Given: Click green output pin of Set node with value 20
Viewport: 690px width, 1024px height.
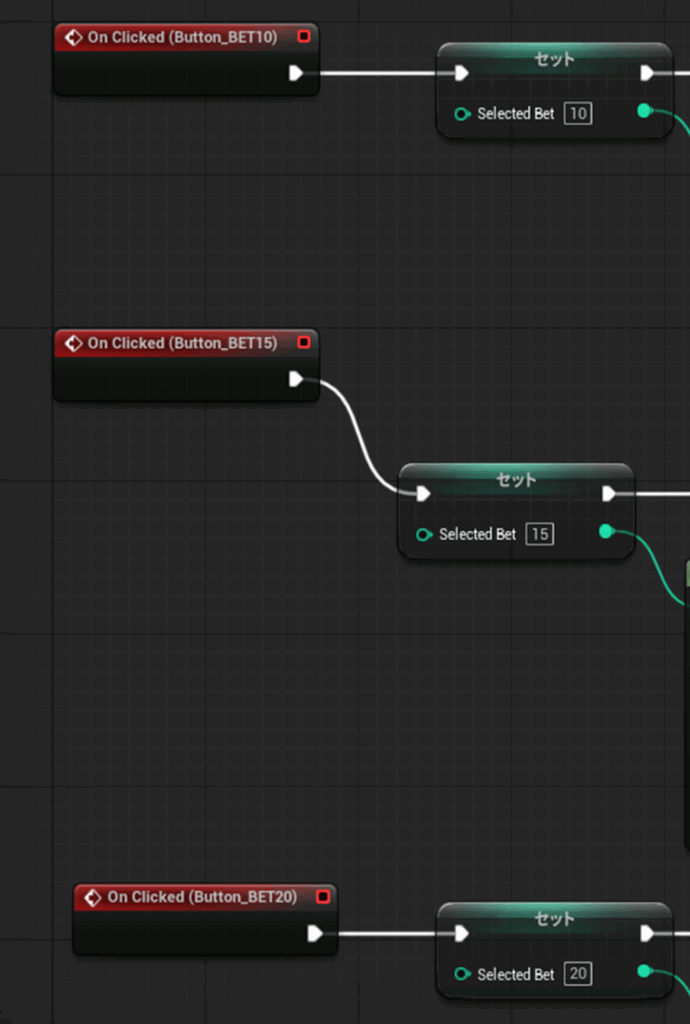Looking at the screenshot, I should coord(645,971).
